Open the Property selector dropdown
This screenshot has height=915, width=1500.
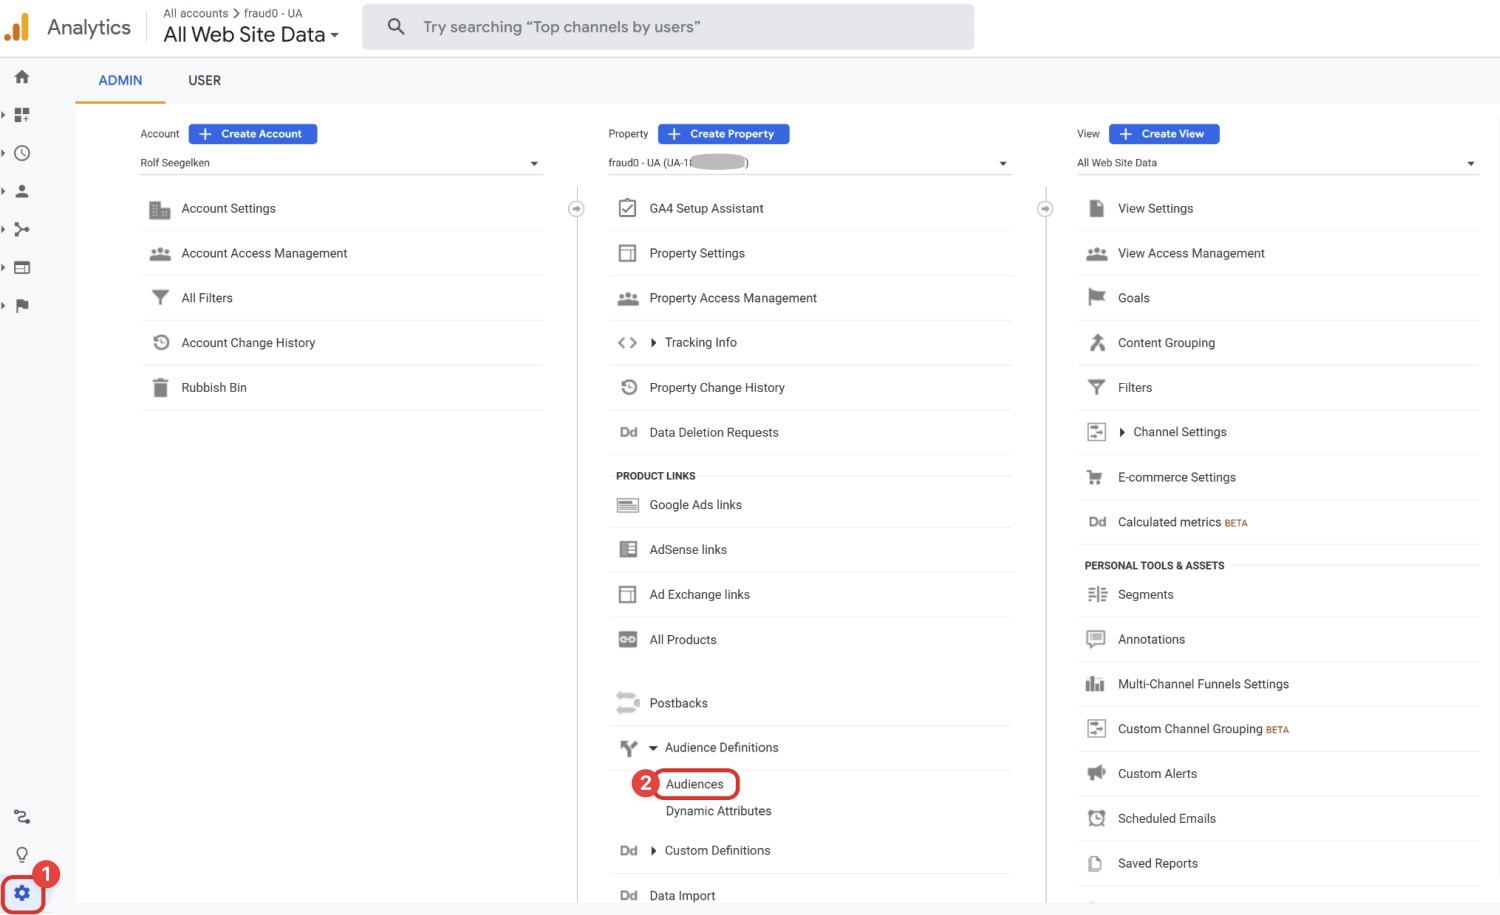click(x=808, y=163)
